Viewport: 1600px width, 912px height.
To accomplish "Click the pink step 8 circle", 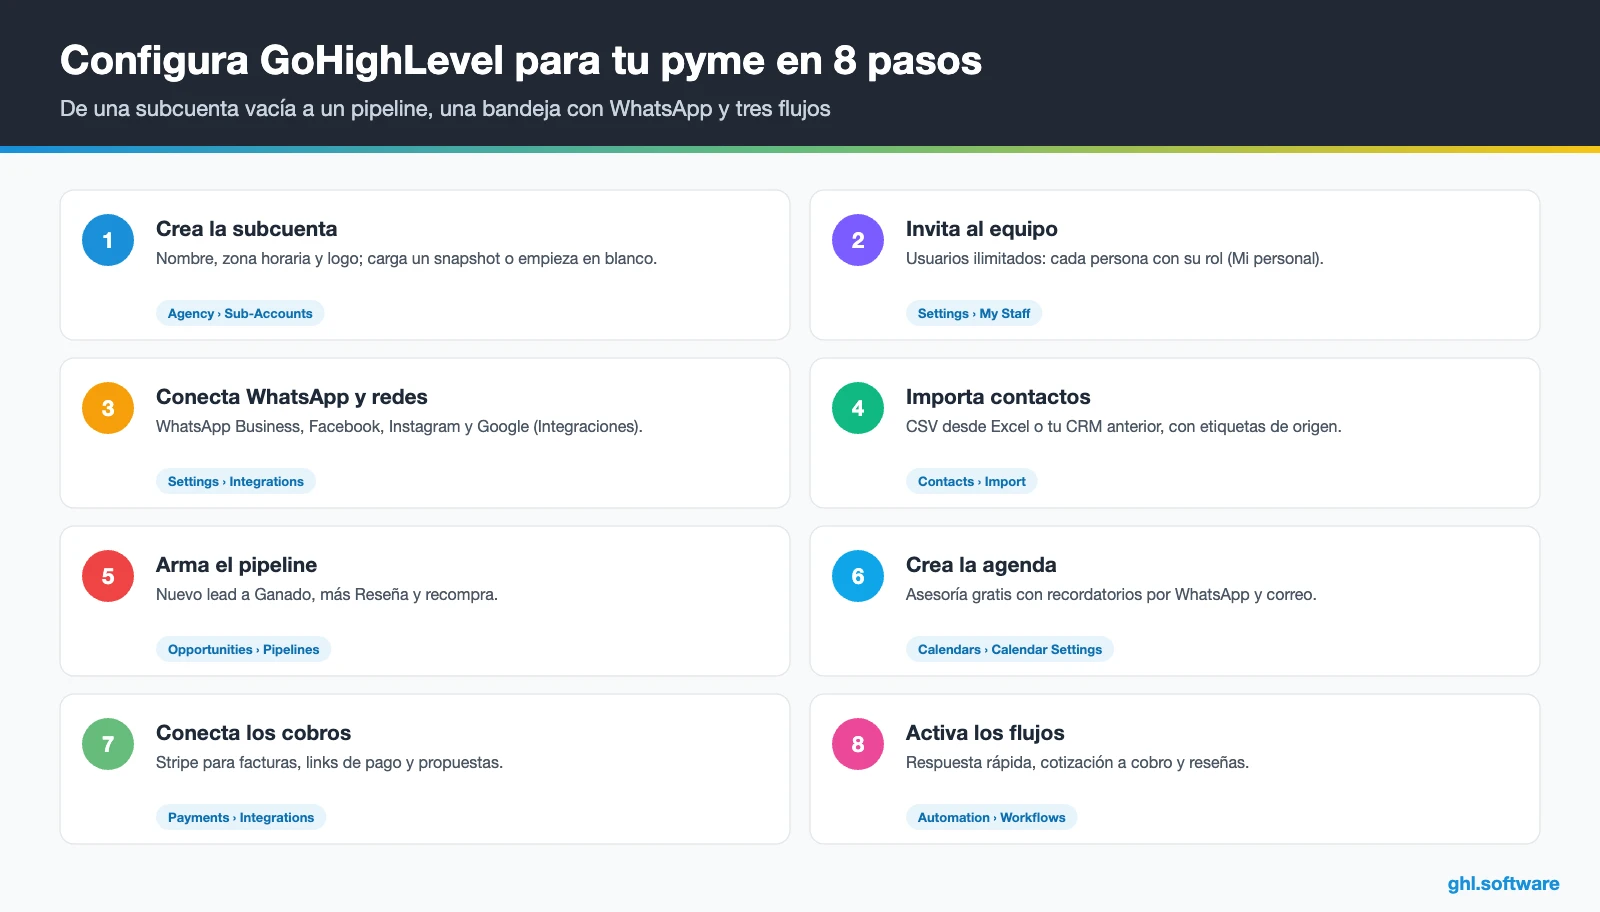I will 858,744.
